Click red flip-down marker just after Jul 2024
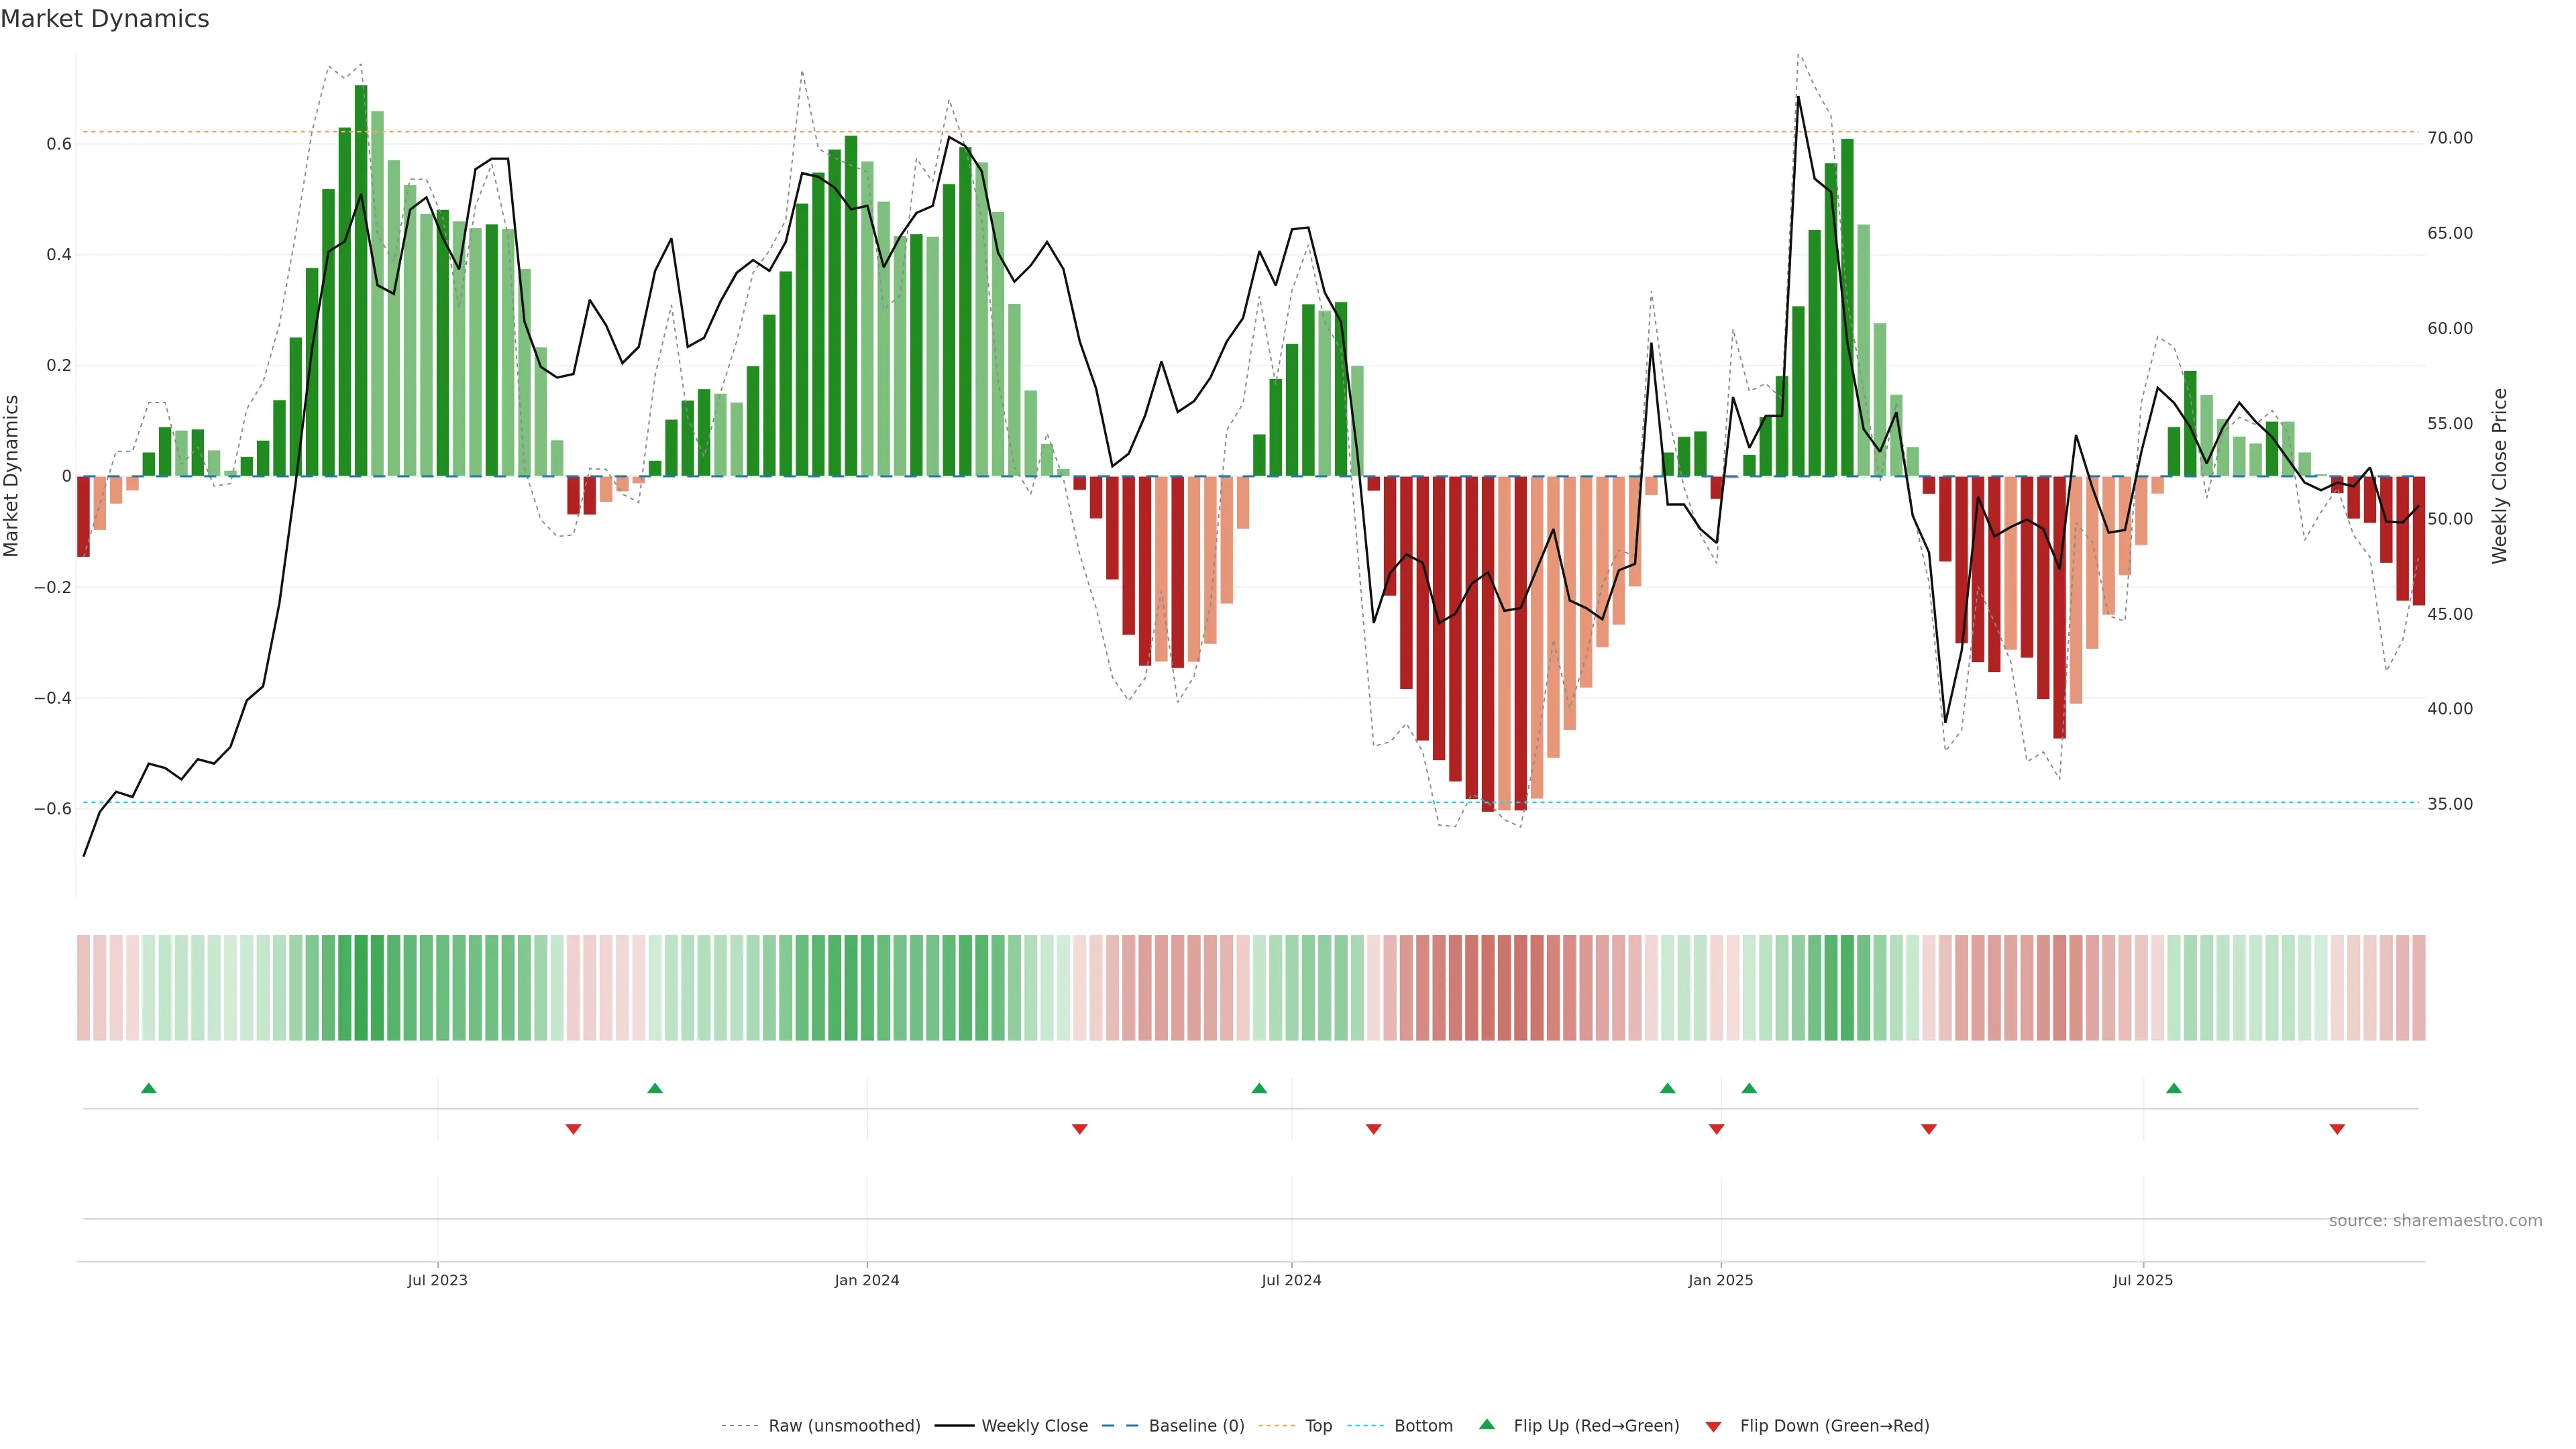Screen dimensions: 2576x1449 1374,1129
